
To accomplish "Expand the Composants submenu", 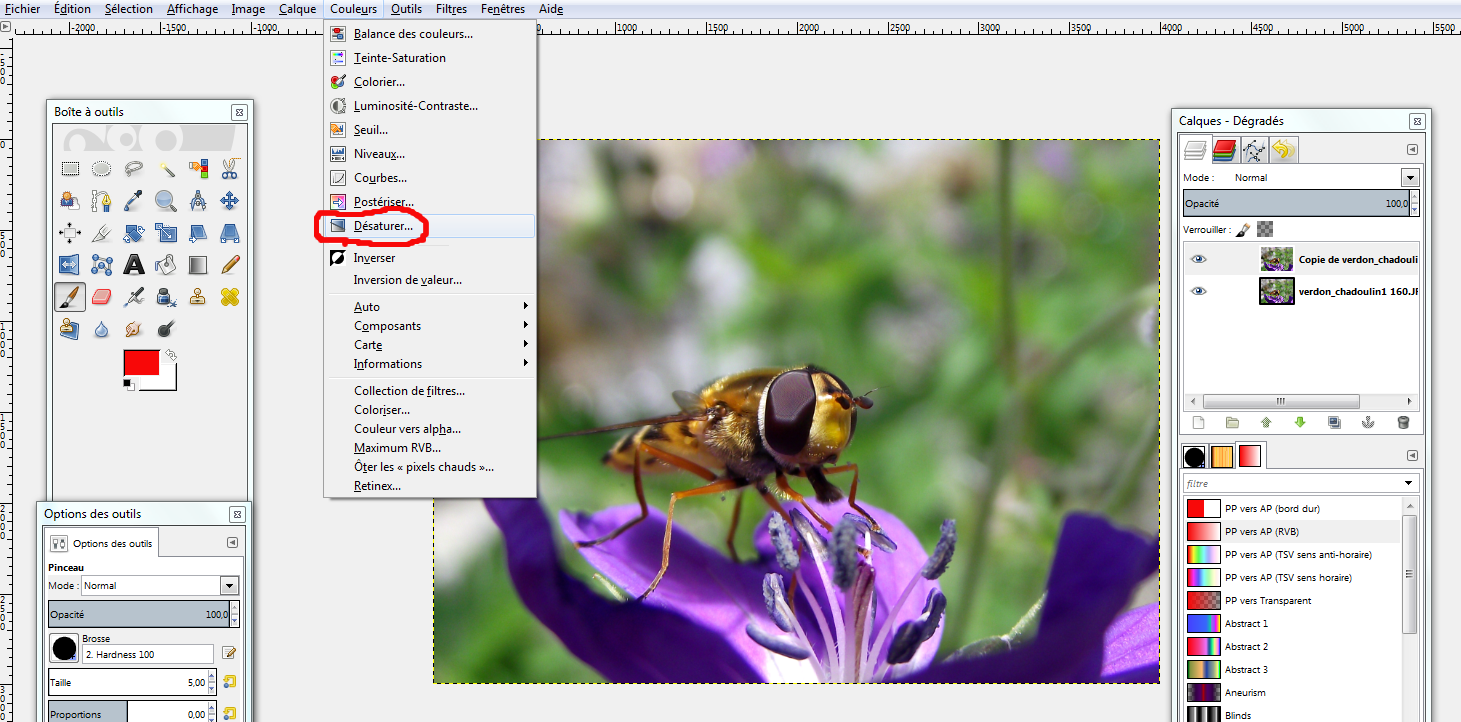I will [430, 326].
